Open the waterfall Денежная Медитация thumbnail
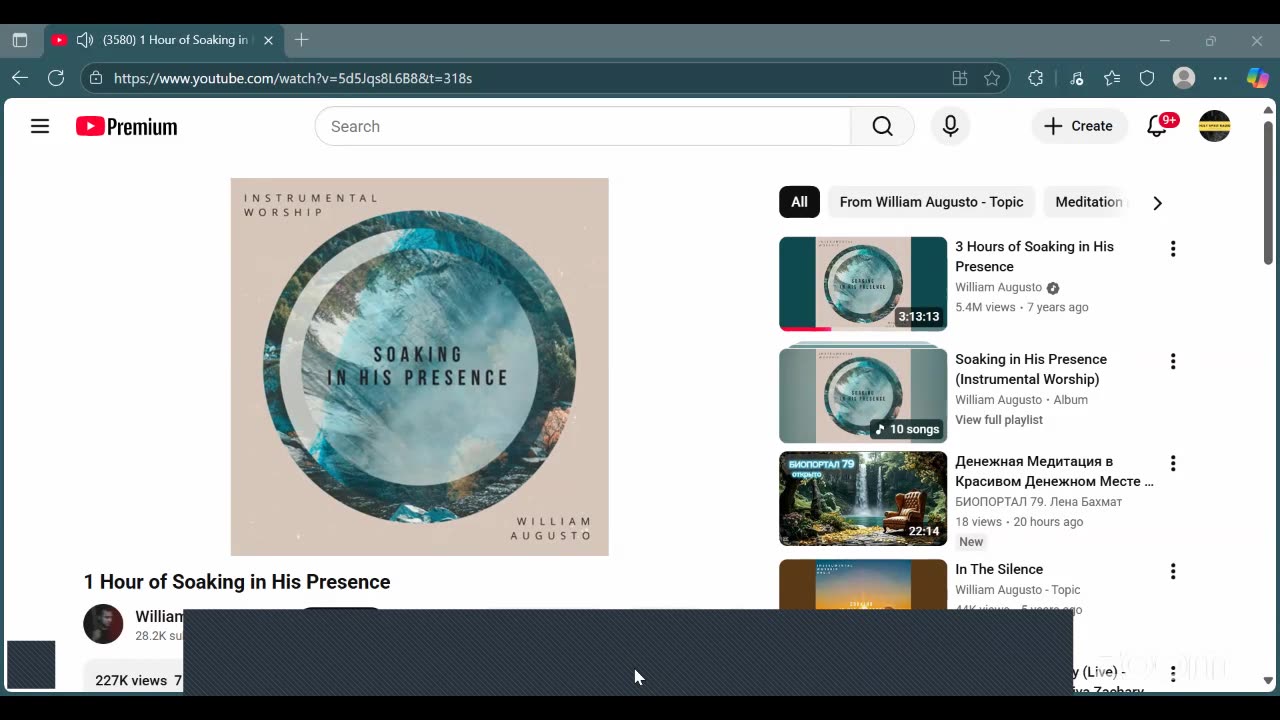The height and width of the screenshot is (720, 1280). click(863, 498)
